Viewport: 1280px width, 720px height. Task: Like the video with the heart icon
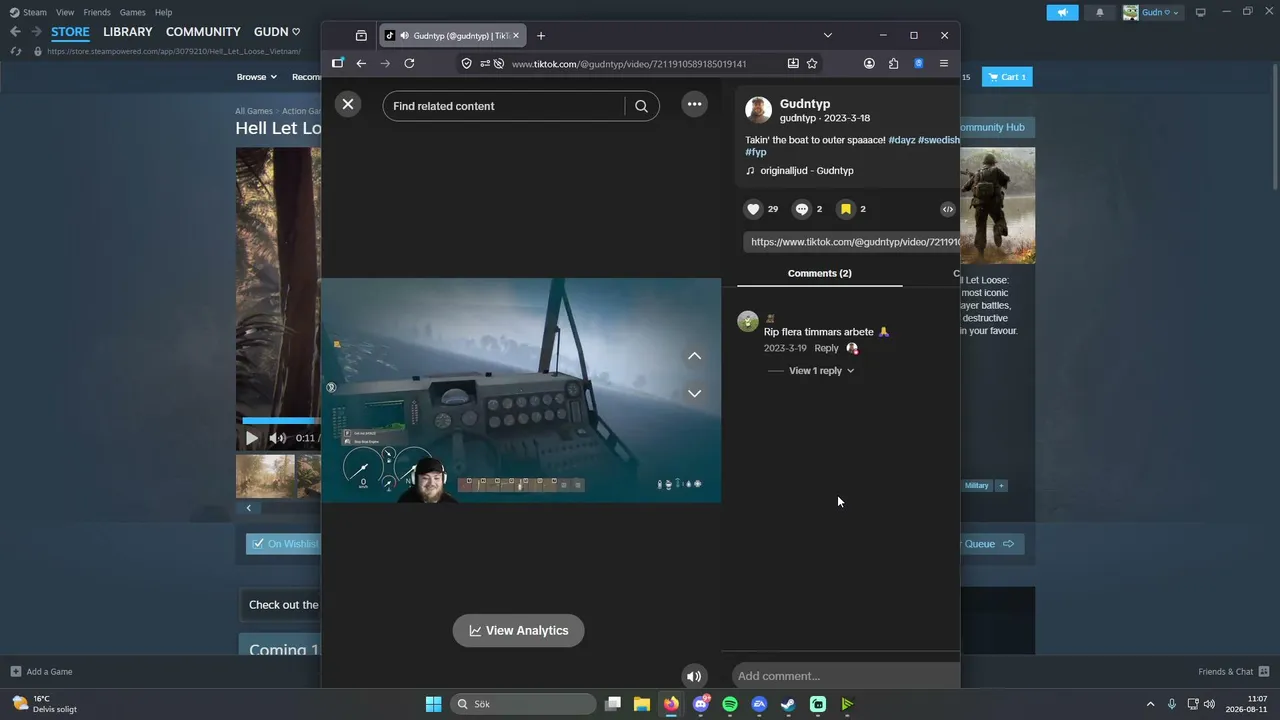click(x=753, y=209)
